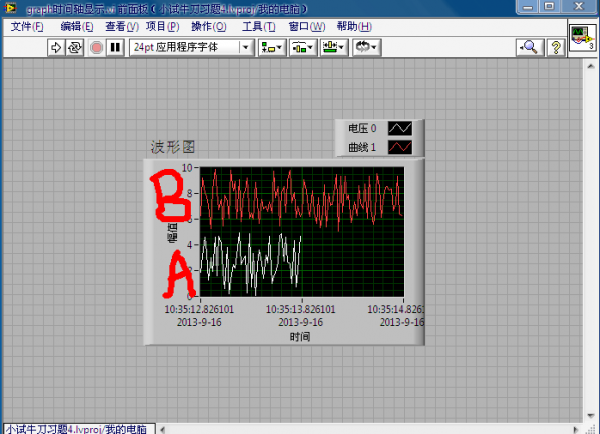600x434 pixels.
Task: Click the 电压 0 plot legend swatch
Action: pos(400,128)
